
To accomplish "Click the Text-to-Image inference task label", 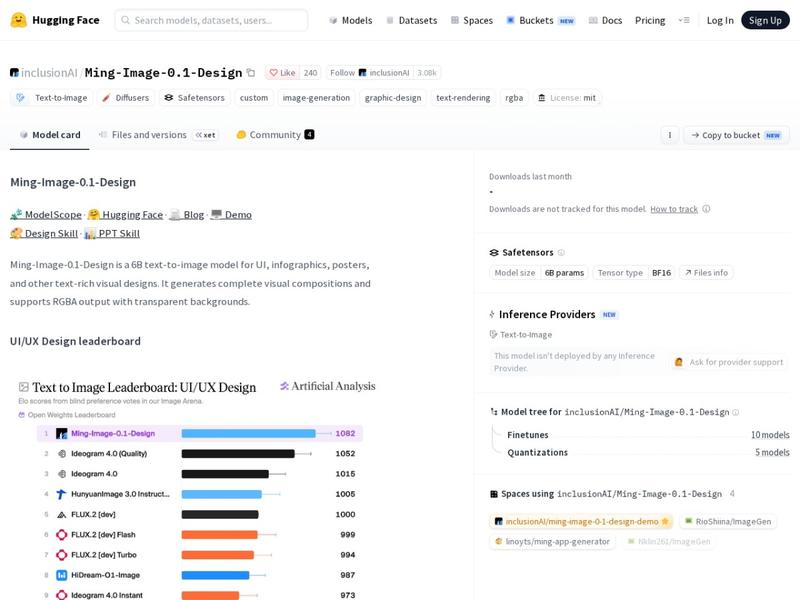I will click(x=521, y=335).
